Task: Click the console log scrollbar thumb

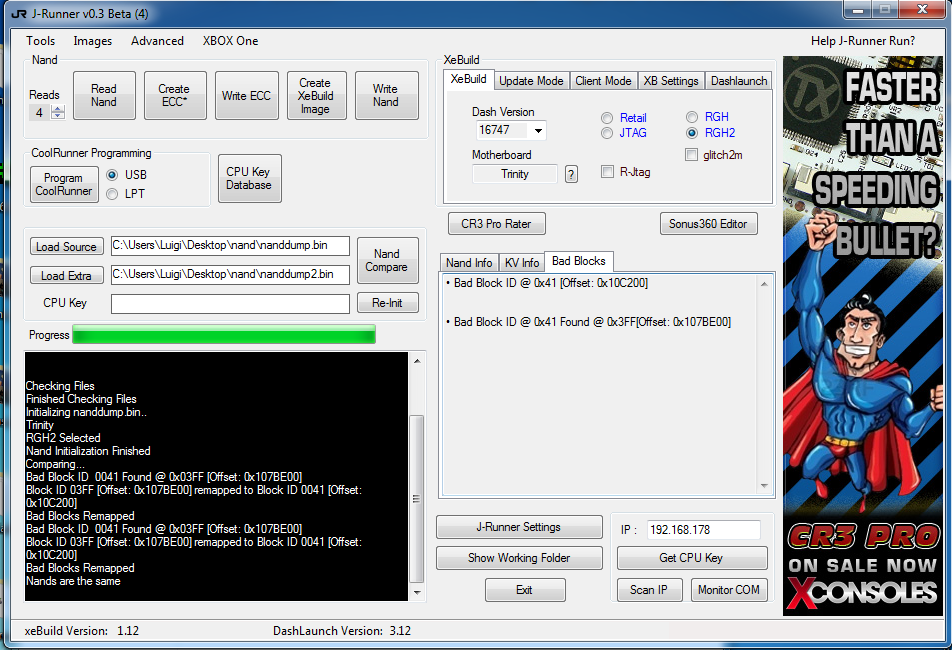Action: point(416,498)
